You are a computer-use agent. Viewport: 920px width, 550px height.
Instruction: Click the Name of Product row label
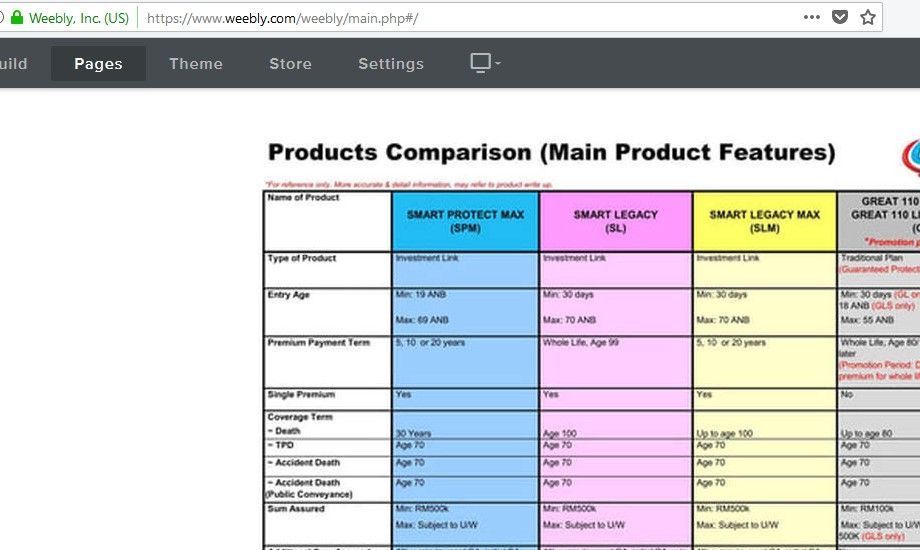(303, 198)
